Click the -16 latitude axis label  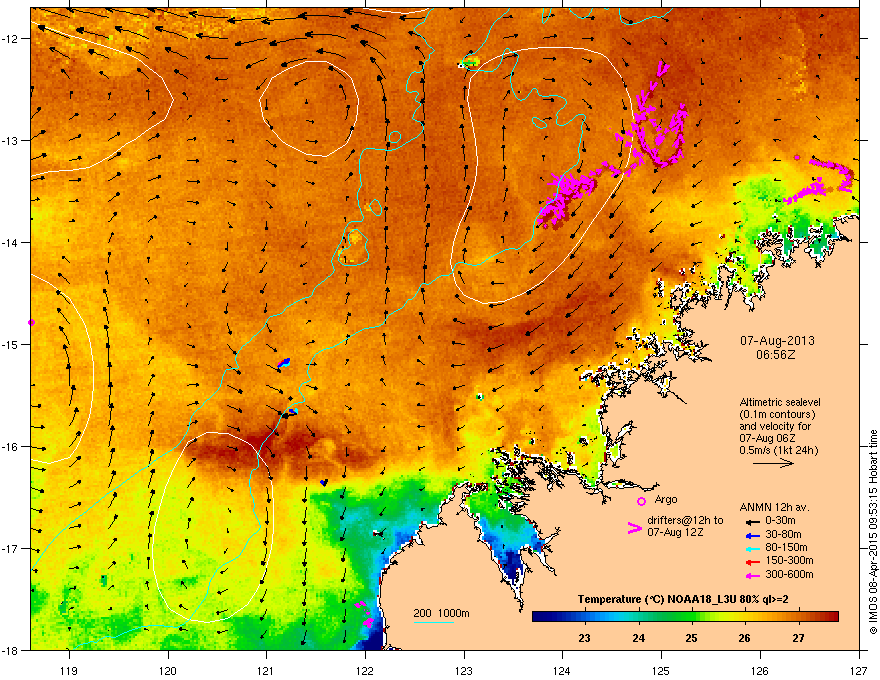pyautogui.click(x=10, y=447)
